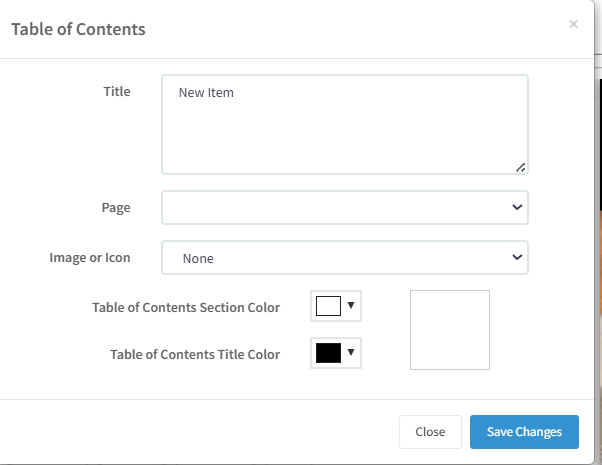Image resolution: width=602 pixels, height=465 pixels.
Task: Click the "Image or Icon" field label
Action: pyautogui.click(x=90, y=257)
